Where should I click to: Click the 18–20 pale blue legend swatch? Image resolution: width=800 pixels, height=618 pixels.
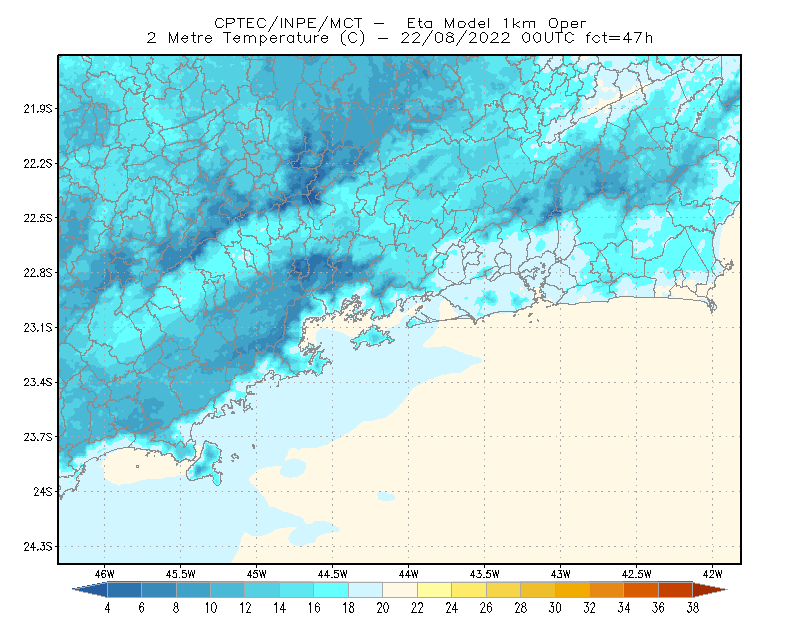coord(366,590)
